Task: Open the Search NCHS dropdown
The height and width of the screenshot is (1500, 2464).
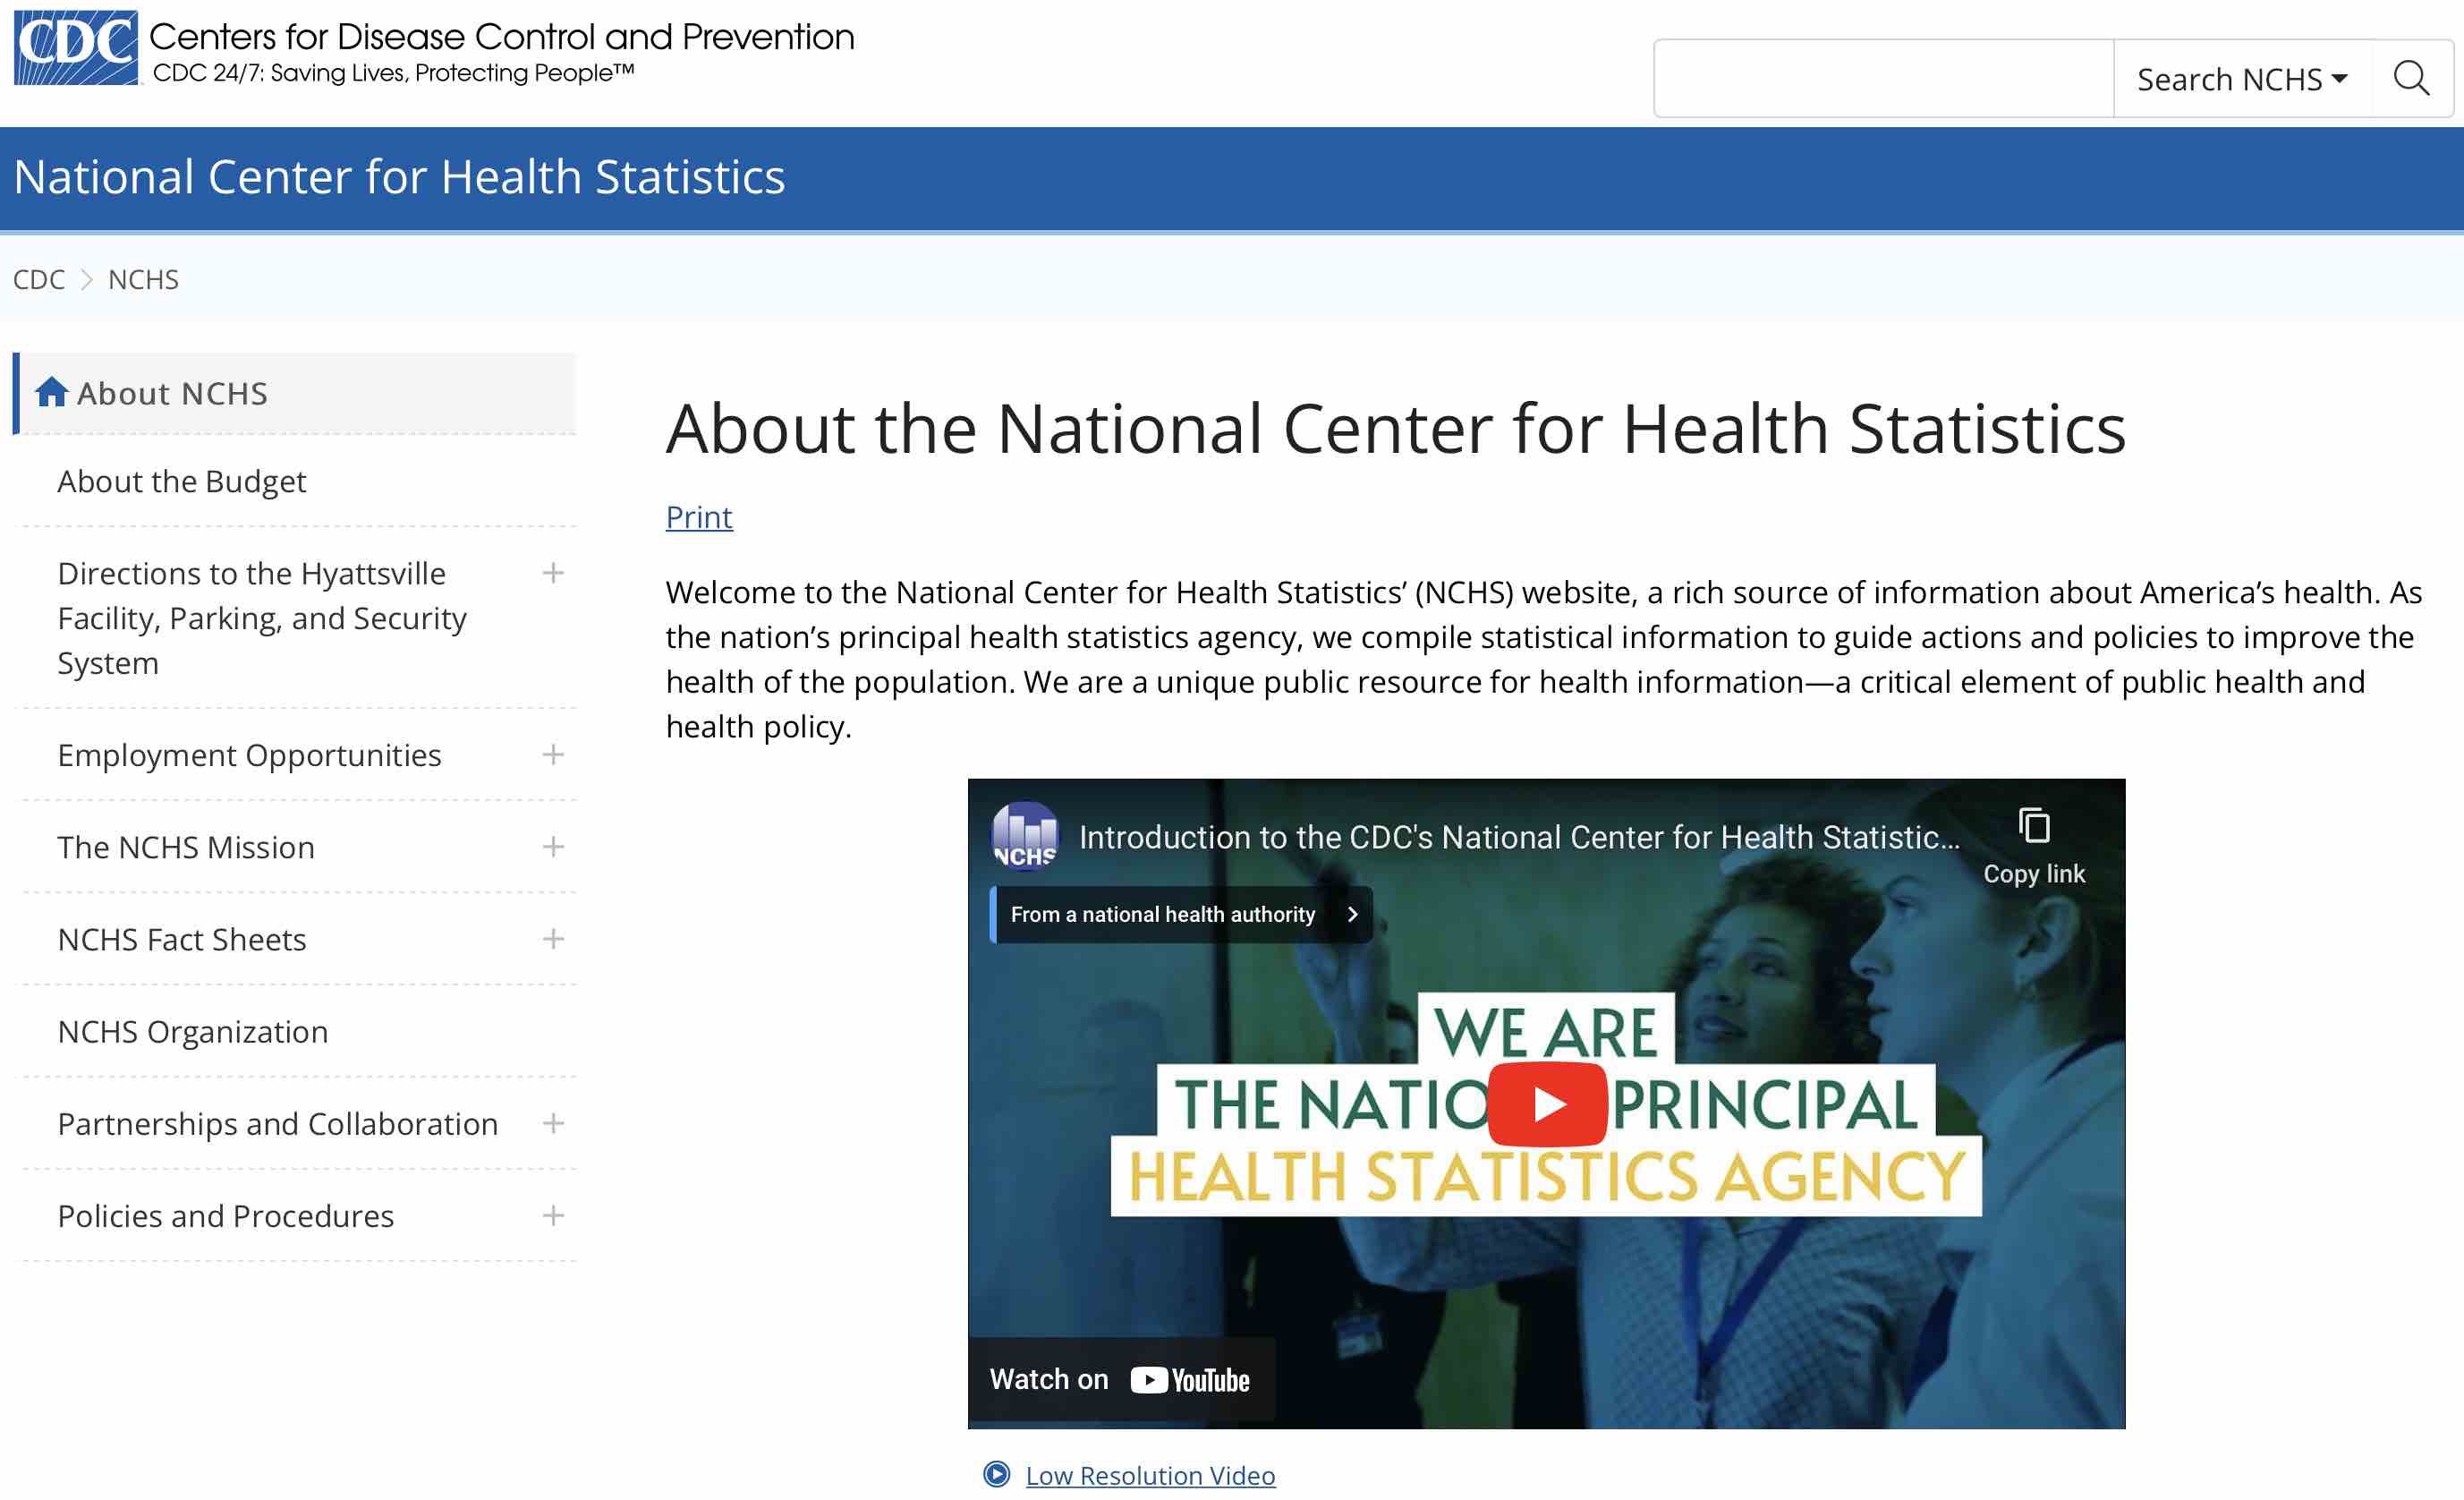Action: pyautogui.click(x=2242, y=78)
